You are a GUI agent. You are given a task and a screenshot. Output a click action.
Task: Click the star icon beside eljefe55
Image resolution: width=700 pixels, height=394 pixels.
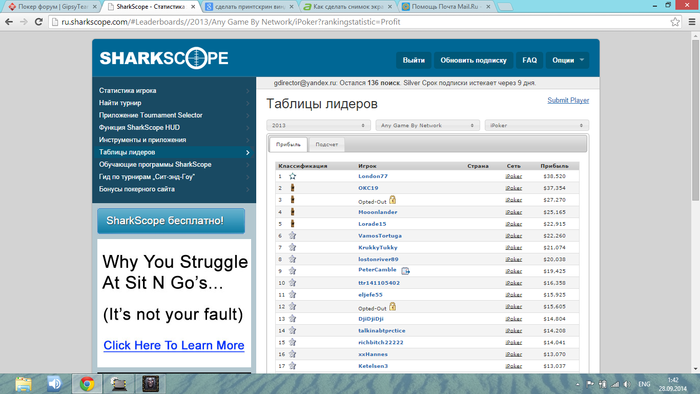coord(292,294)
